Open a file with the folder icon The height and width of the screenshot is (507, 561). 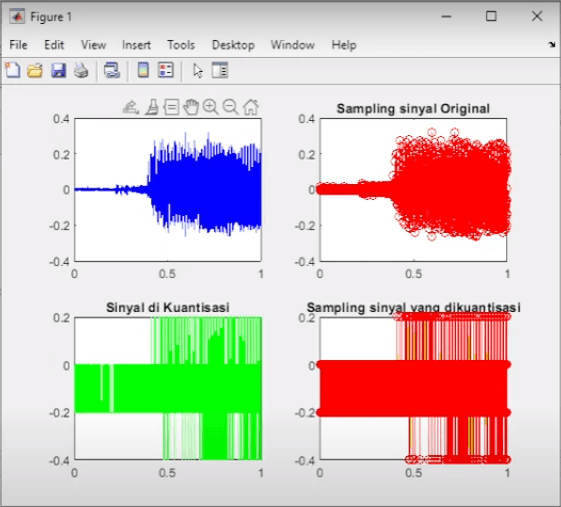click(x=35, y=70)
